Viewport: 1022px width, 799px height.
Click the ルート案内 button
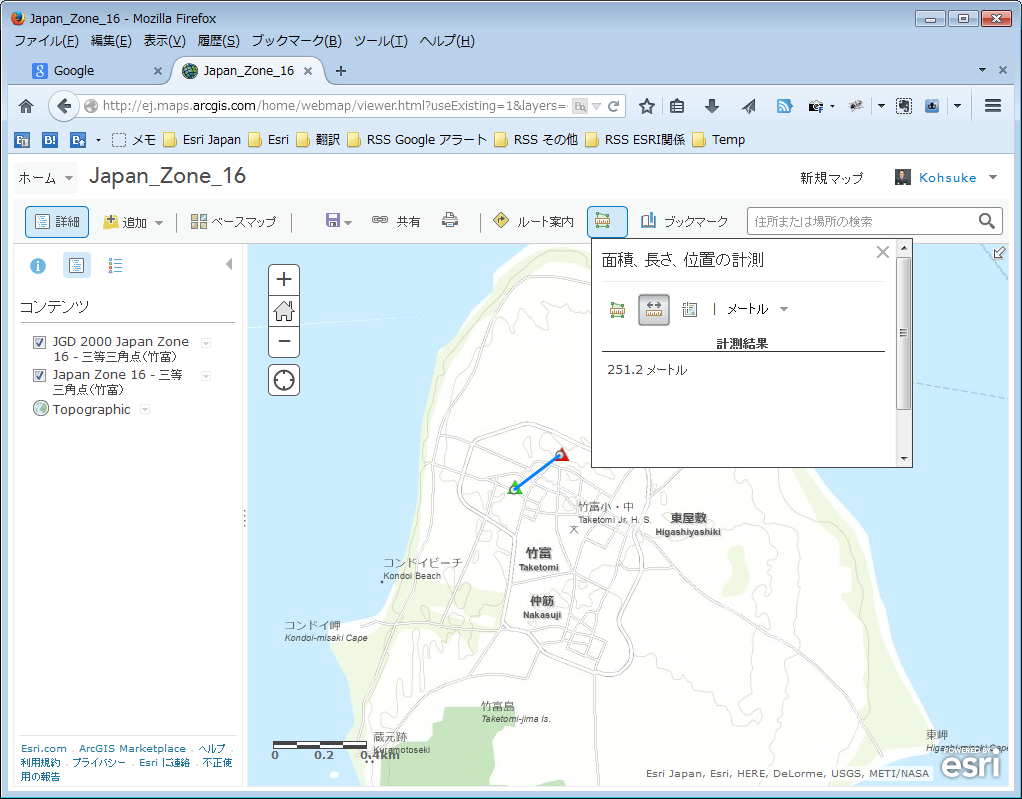(534, 222)
